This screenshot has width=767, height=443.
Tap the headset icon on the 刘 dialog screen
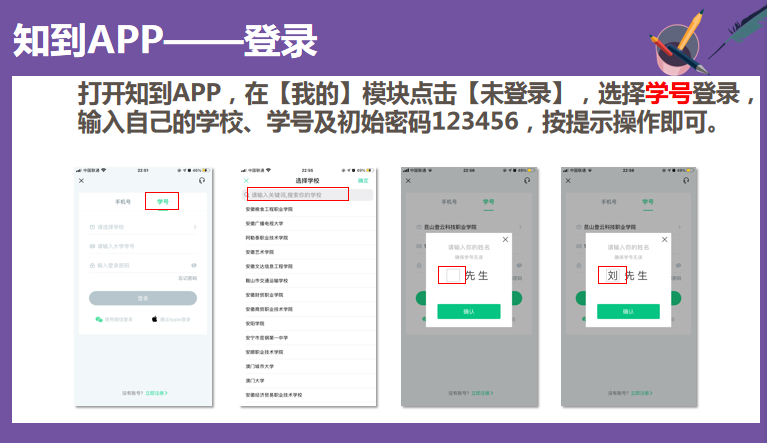(686, 180)
